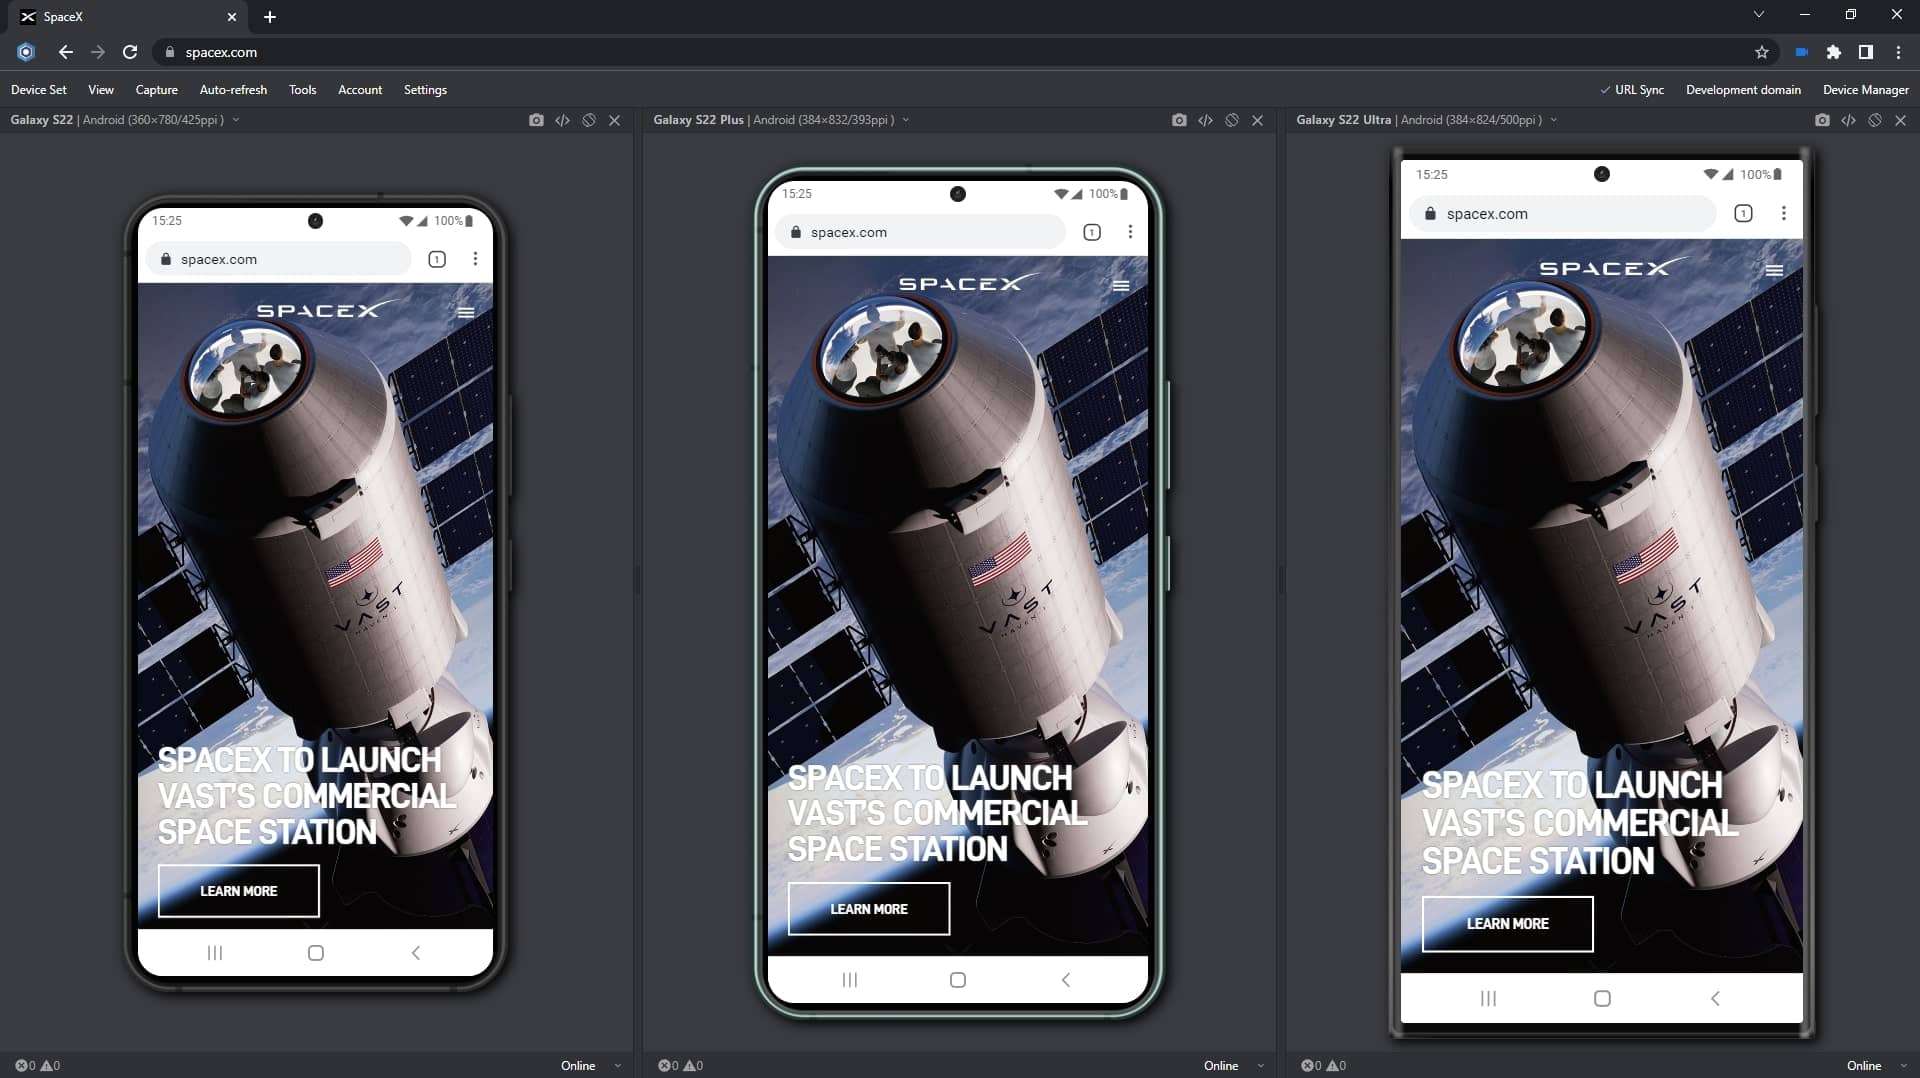1920x1078 pixels.
Task: Tap the back arrow on Galaxy S22 Ultra
Action: [x=1715, y=998]
